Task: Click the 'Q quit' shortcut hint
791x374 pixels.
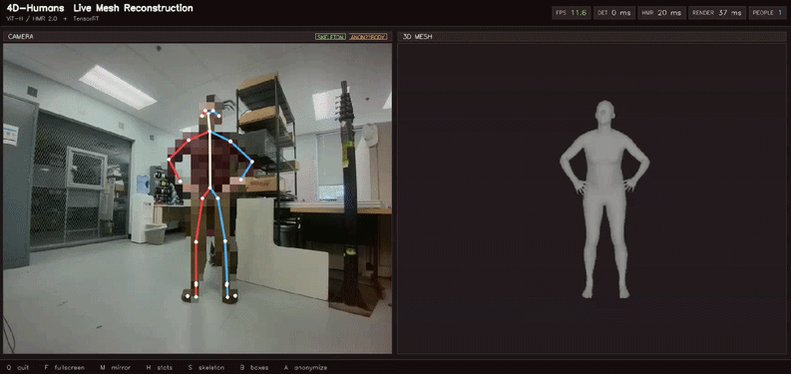Action: pos(18,368)
